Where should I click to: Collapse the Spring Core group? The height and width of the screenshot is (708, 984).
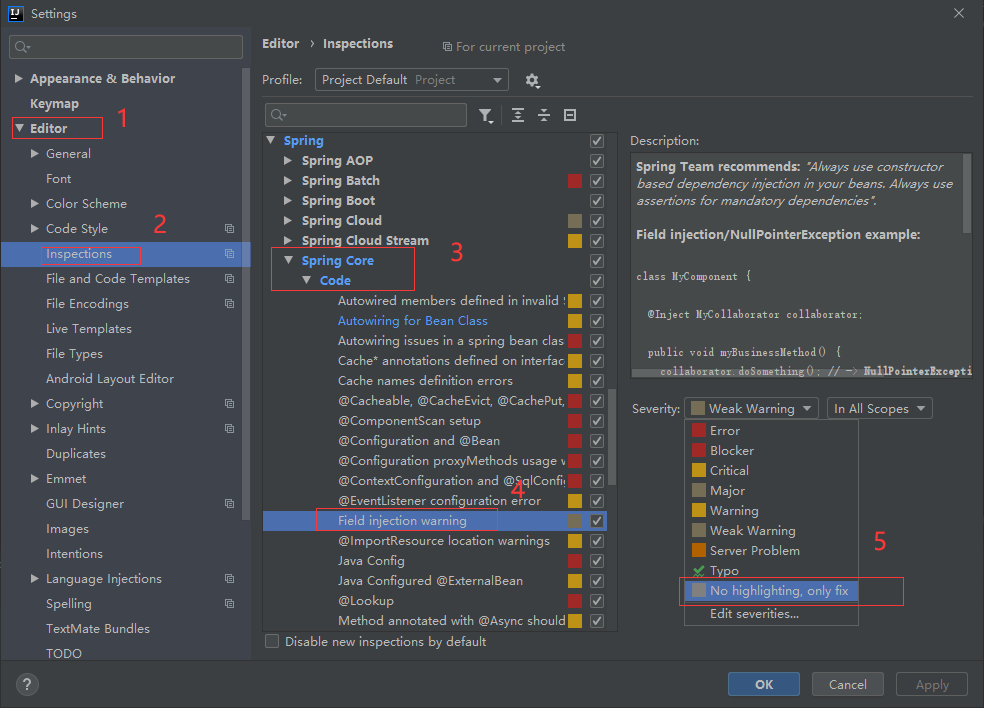pos(289,260)
